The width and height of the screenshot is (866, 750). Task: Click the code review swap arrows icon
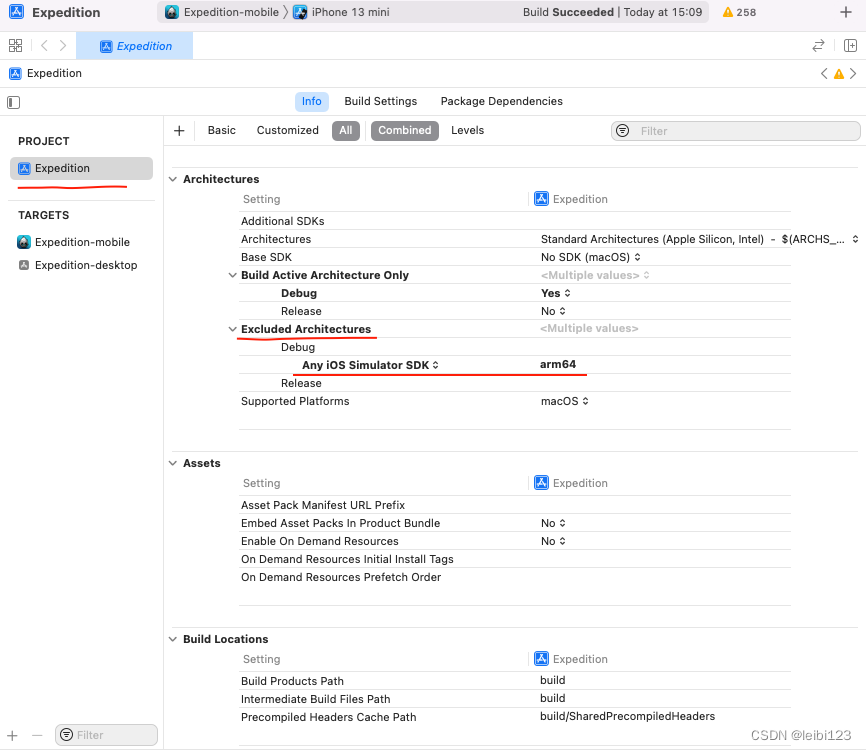point(819,46)
